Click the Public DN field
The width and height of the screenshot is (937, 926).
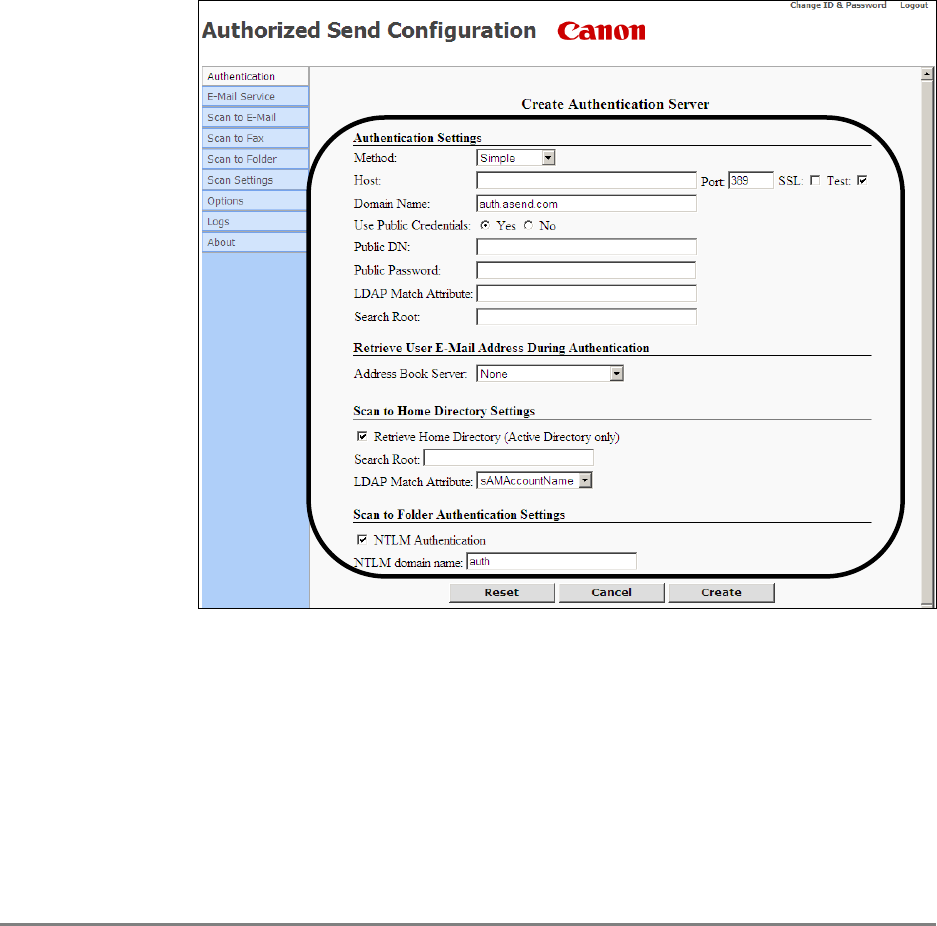tap(586, 247)
